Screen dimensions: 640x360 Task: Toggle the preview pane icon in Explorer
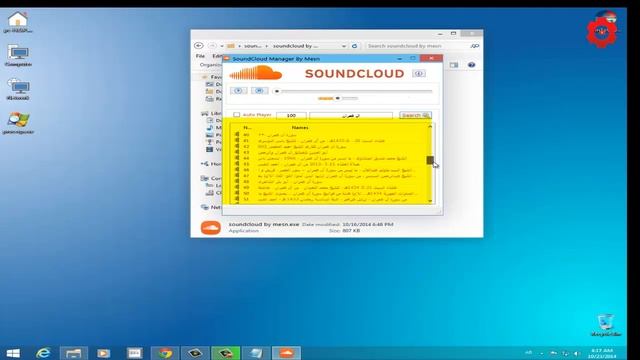tap(453, 65)
